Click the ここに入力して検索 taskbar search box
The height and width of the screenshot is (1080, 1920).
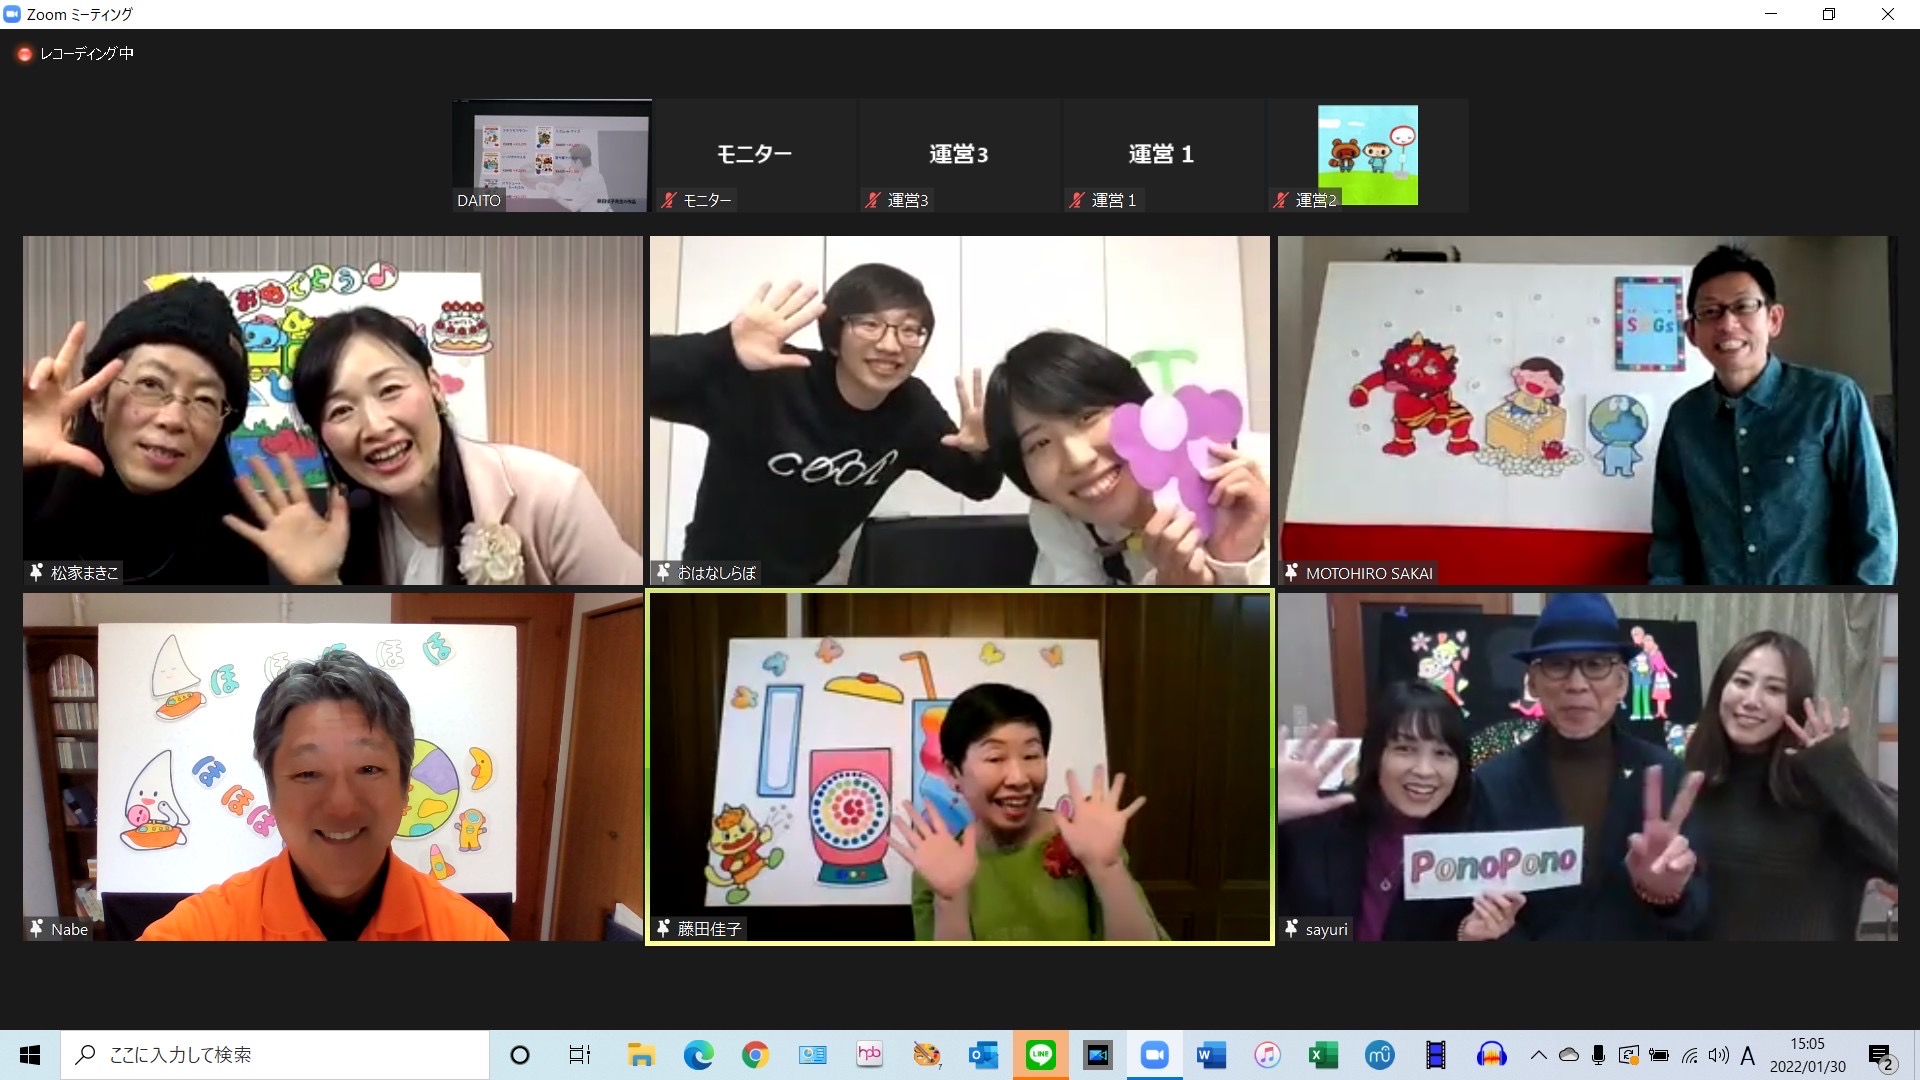click(275, 1055)
